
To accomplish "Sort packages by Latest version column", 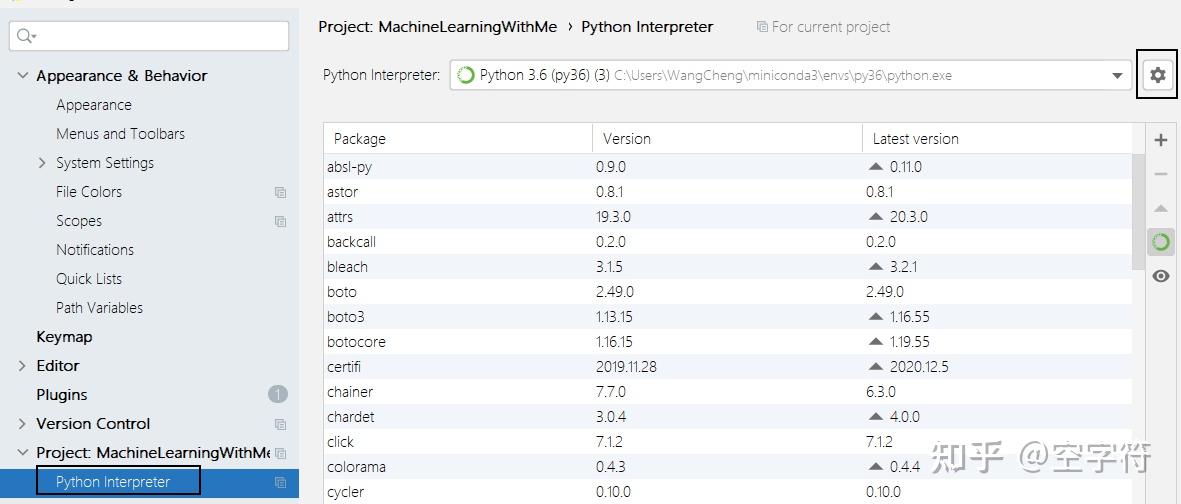I will 915,139.
